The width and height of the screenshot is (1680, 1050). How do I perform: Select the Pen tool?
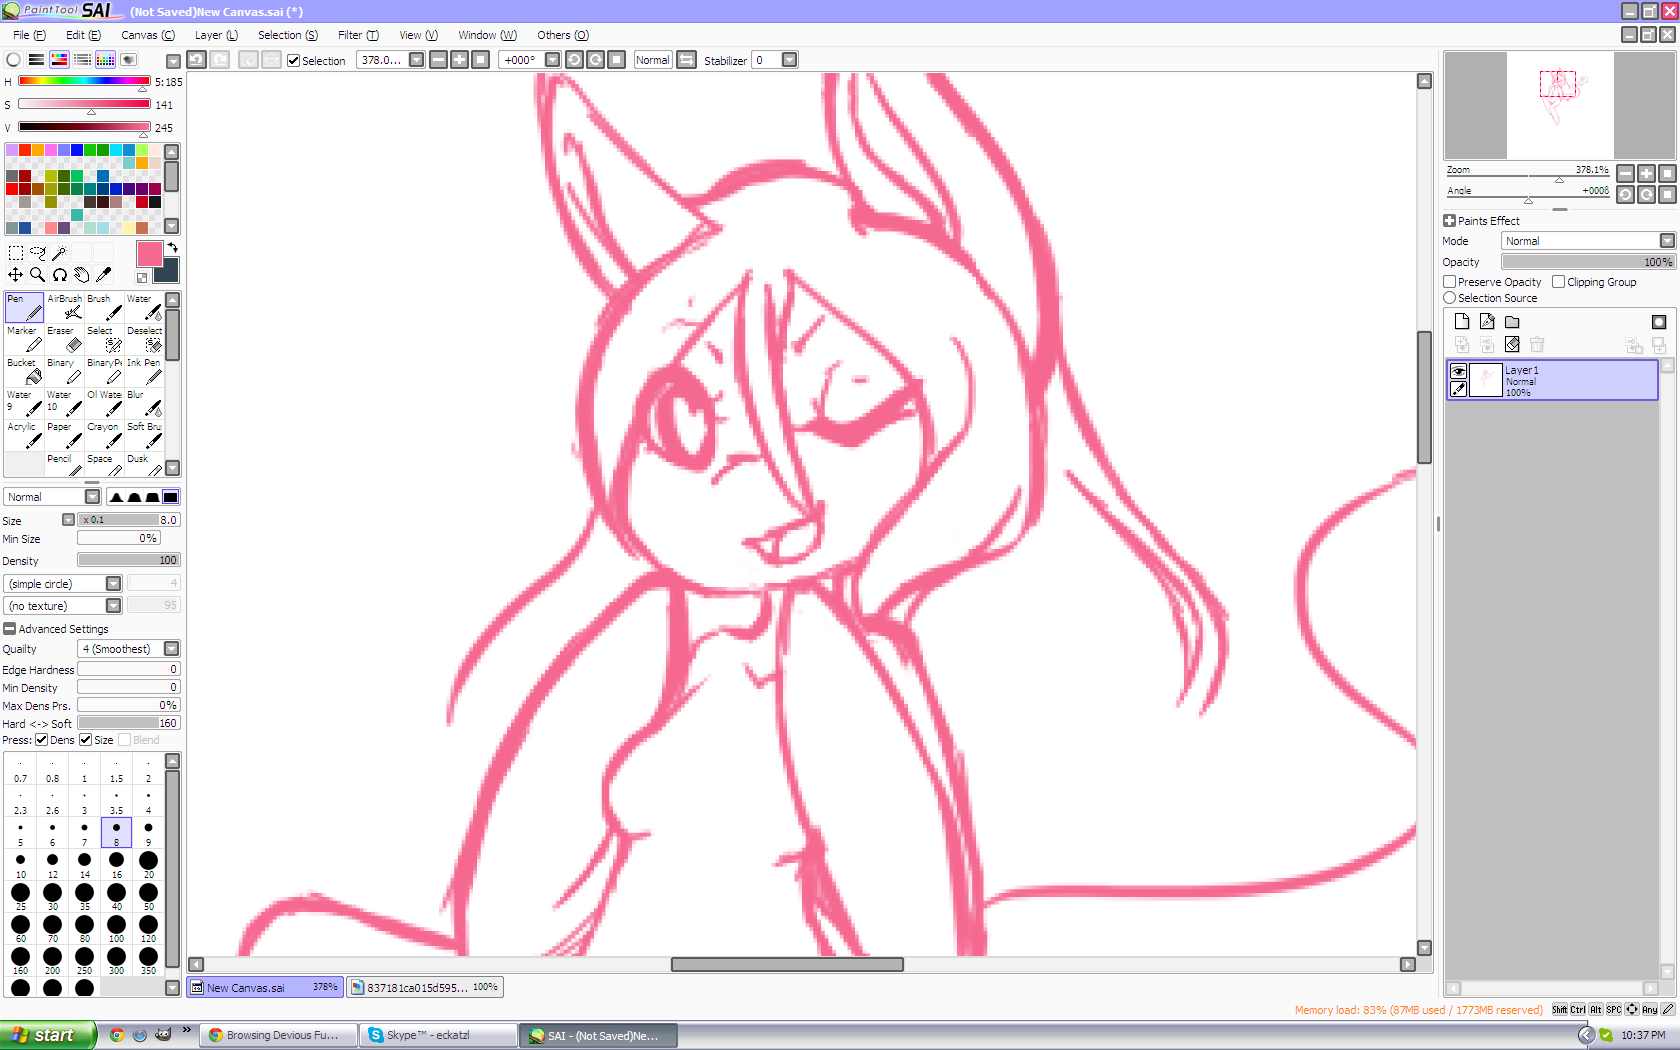click(x=24, y=307)
